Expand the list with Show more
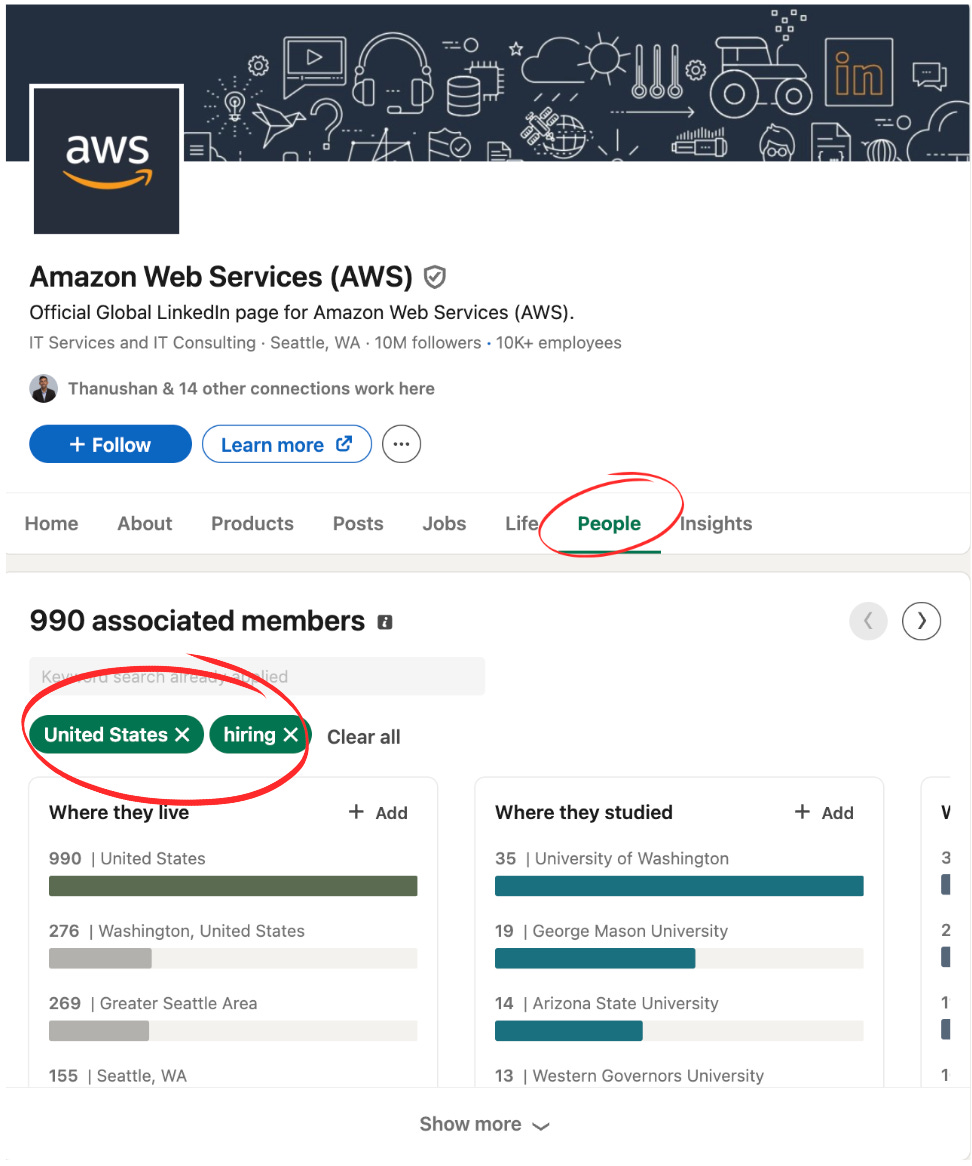Viewport: 972px width, 1166px height. pos(484,1125)
